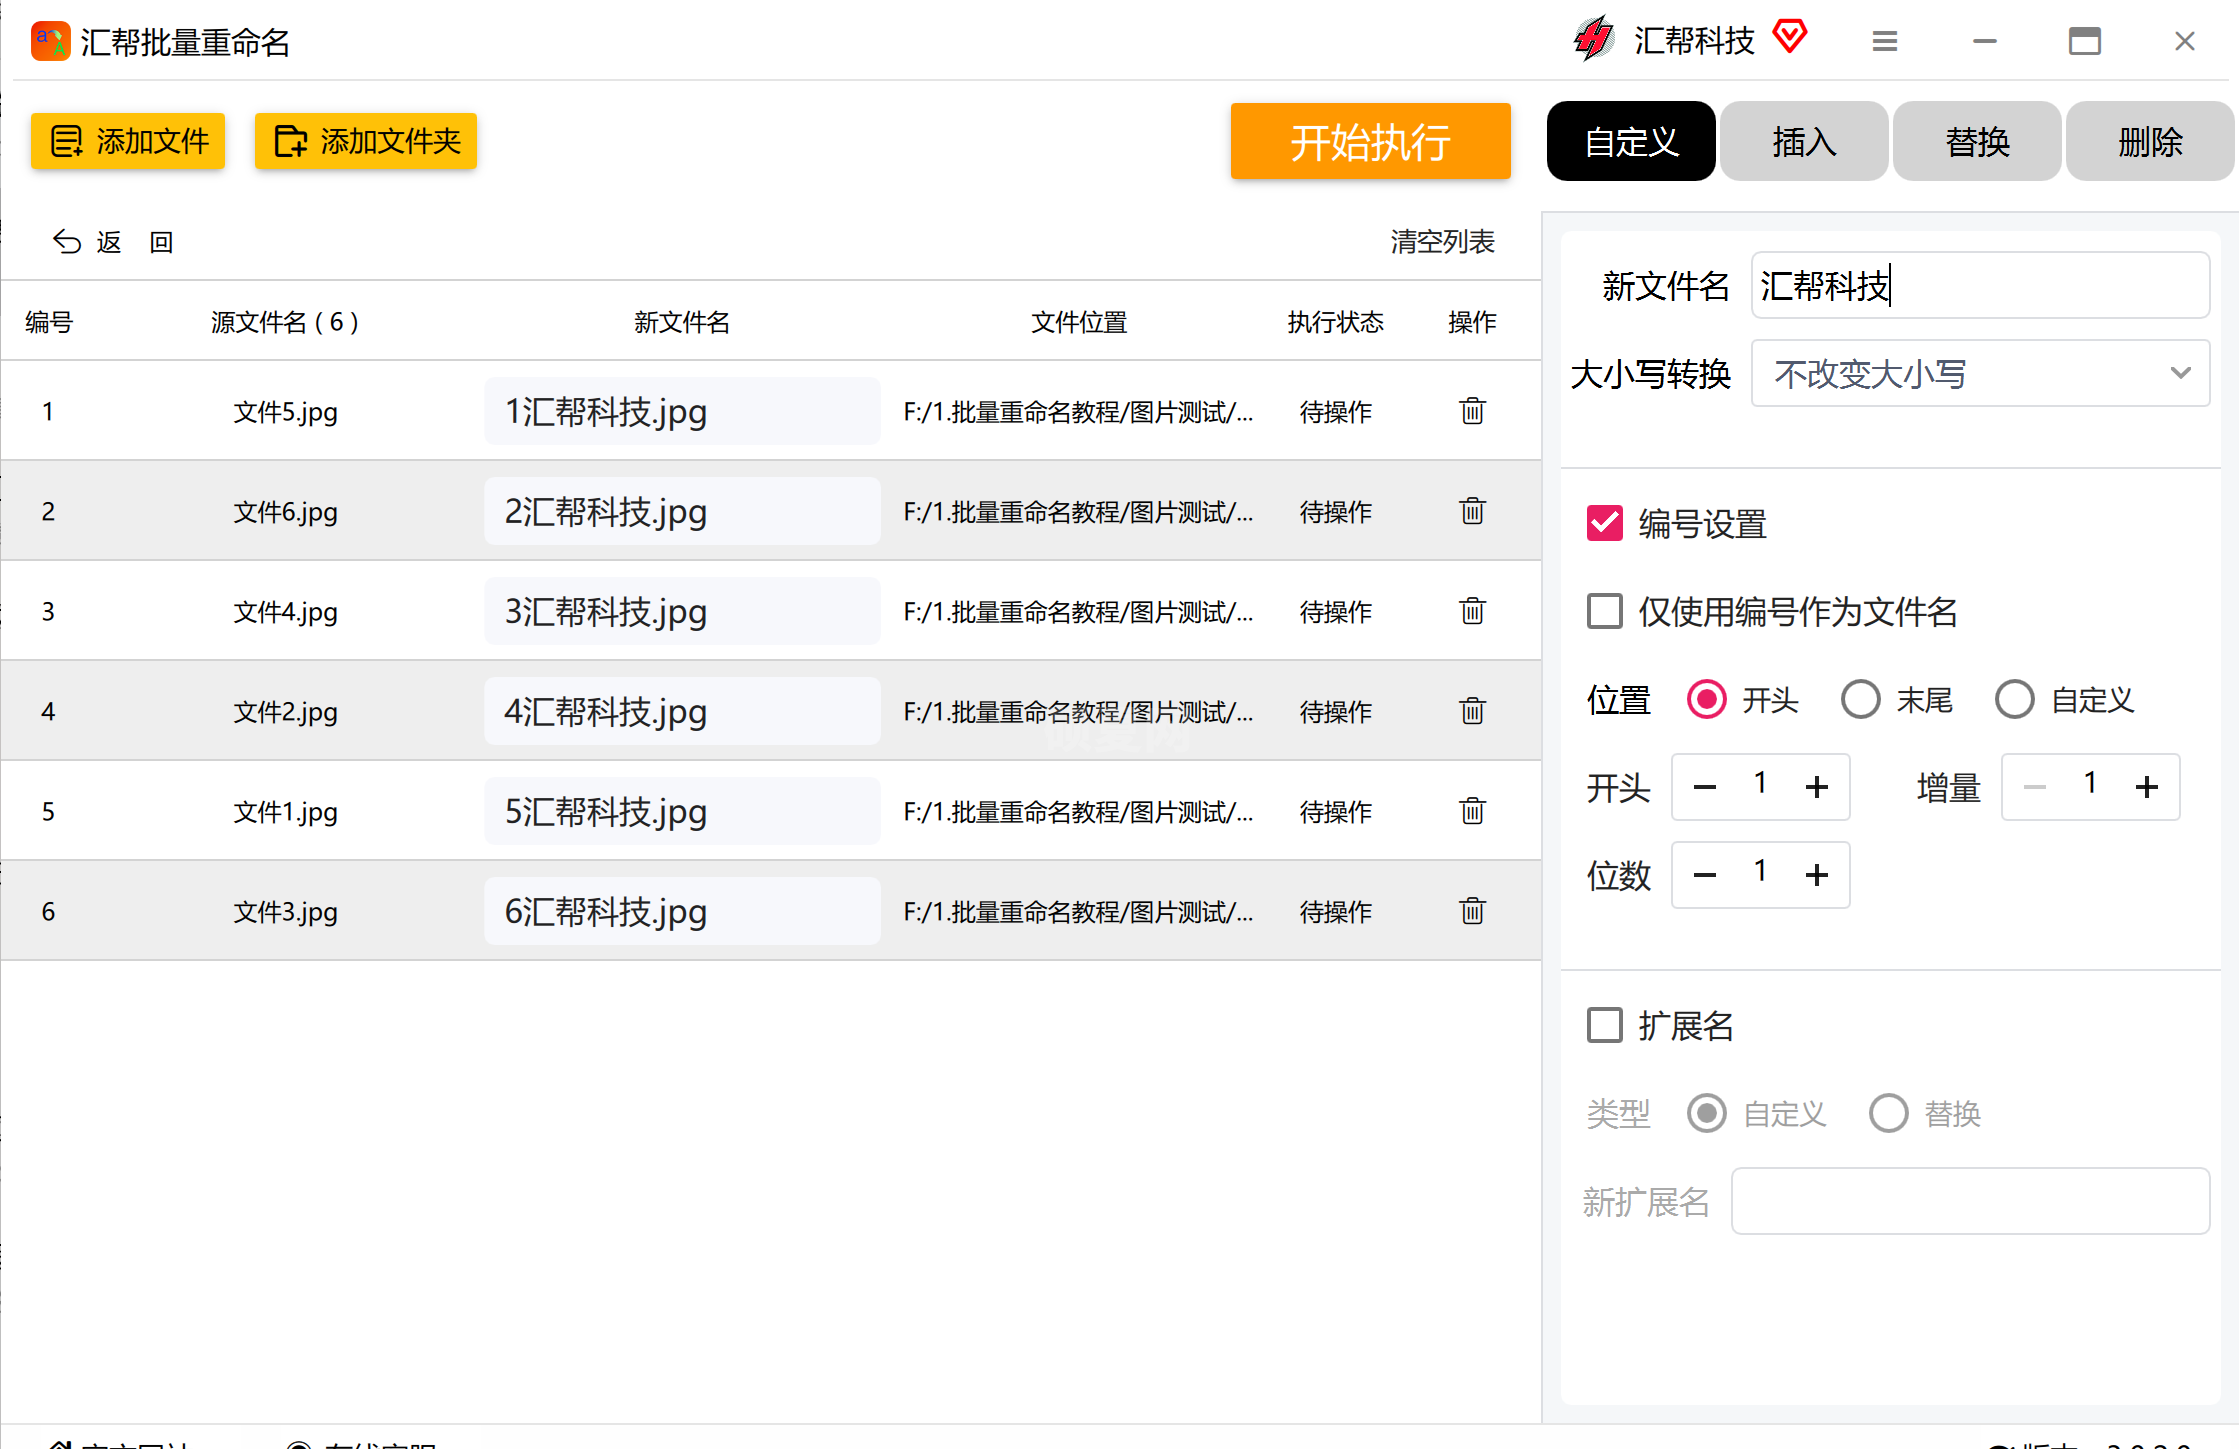This screenshot has height=1449, width=2239.
Task: Open the hamburger menu icon in title bar
Action: 1884,41
